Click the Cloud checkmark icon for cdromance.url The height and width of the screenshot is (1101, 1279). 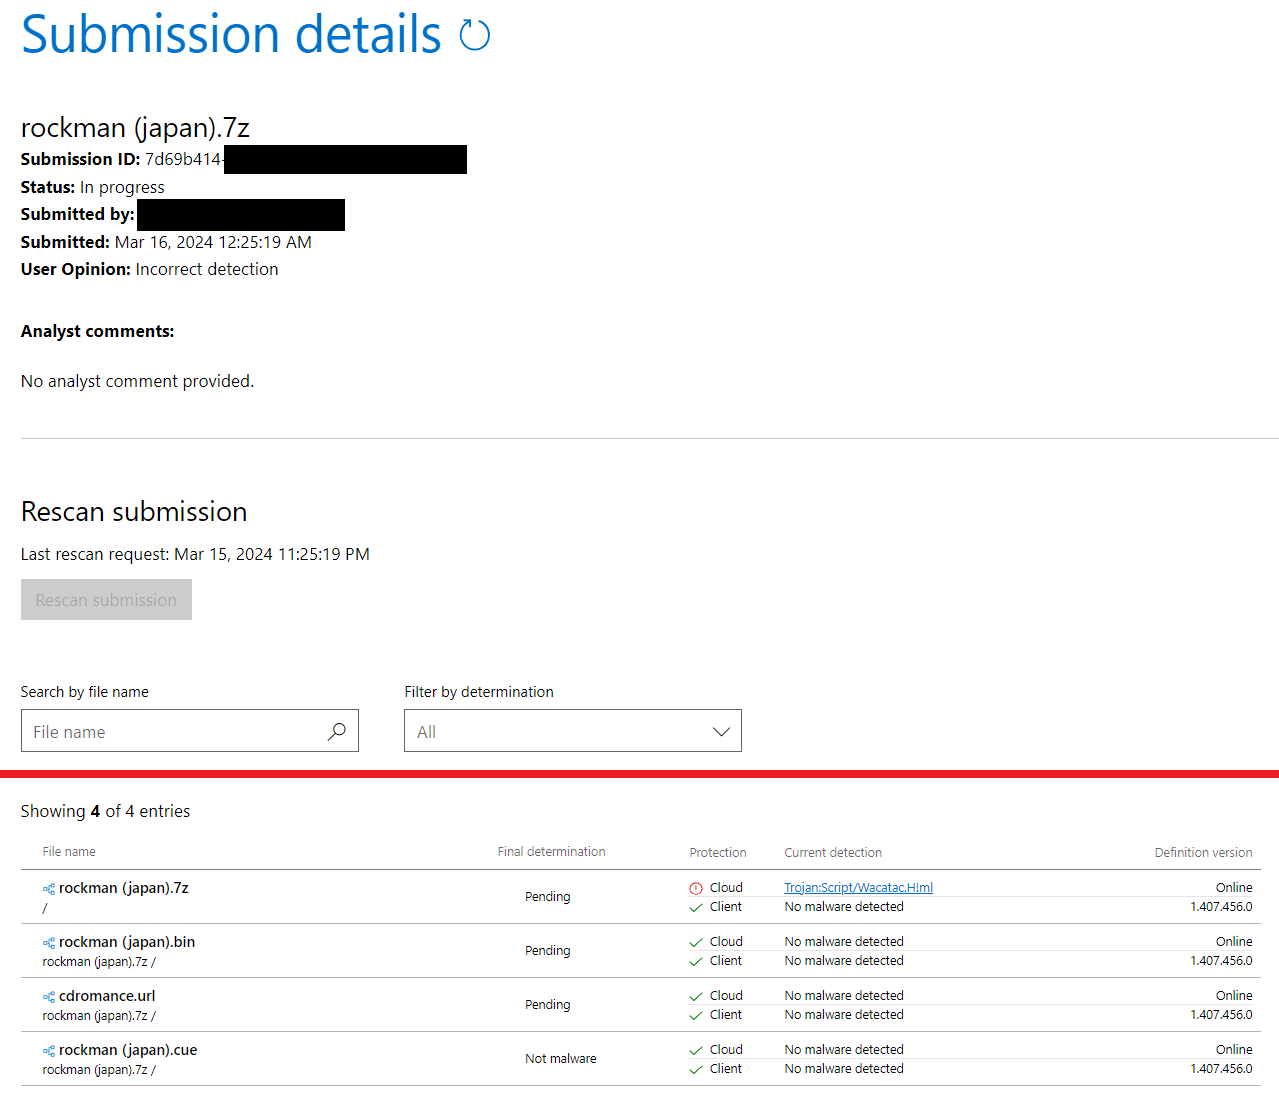tap(696, 996)
